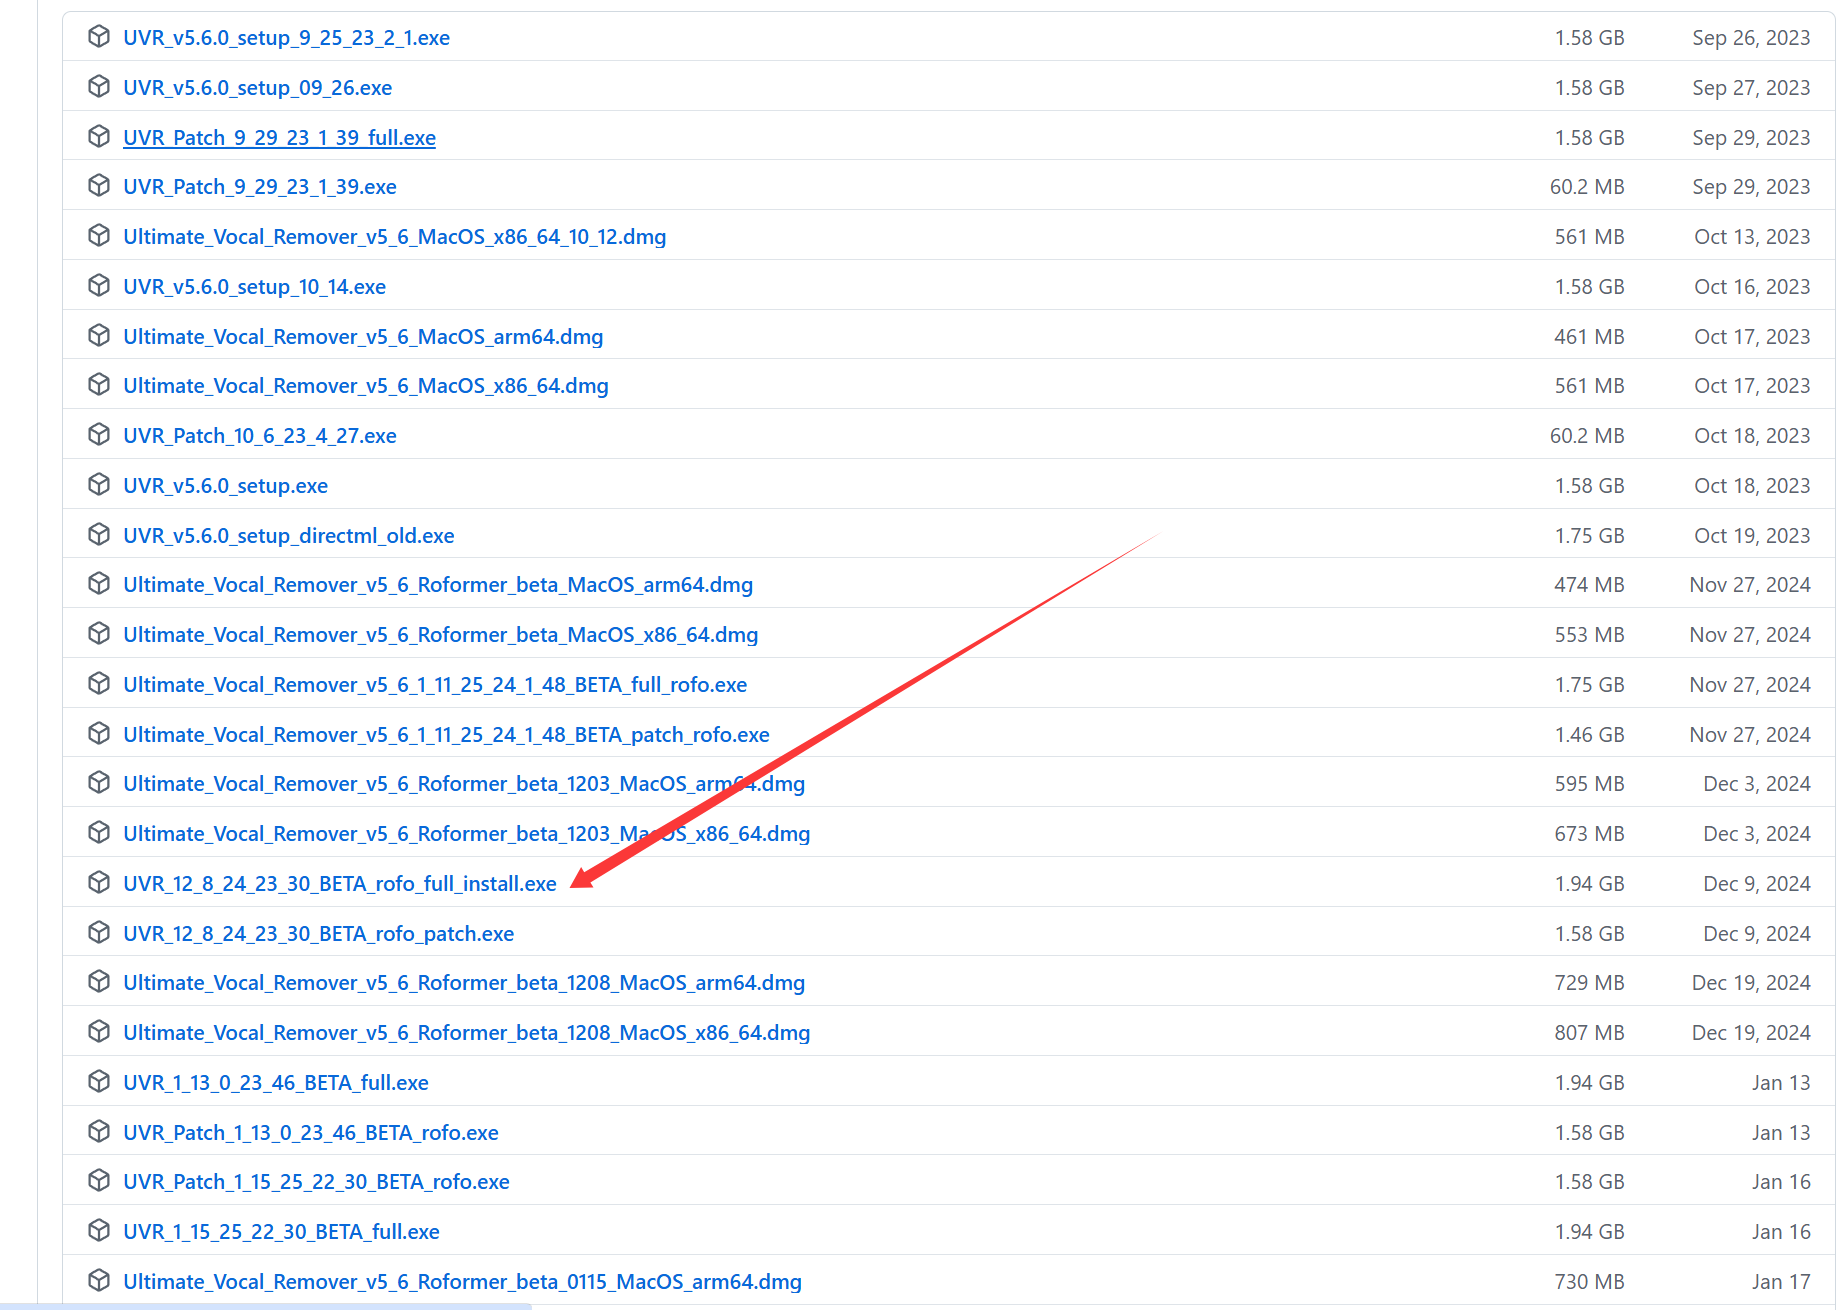Click the "729 MB" file size

(x=1589, y=983)
